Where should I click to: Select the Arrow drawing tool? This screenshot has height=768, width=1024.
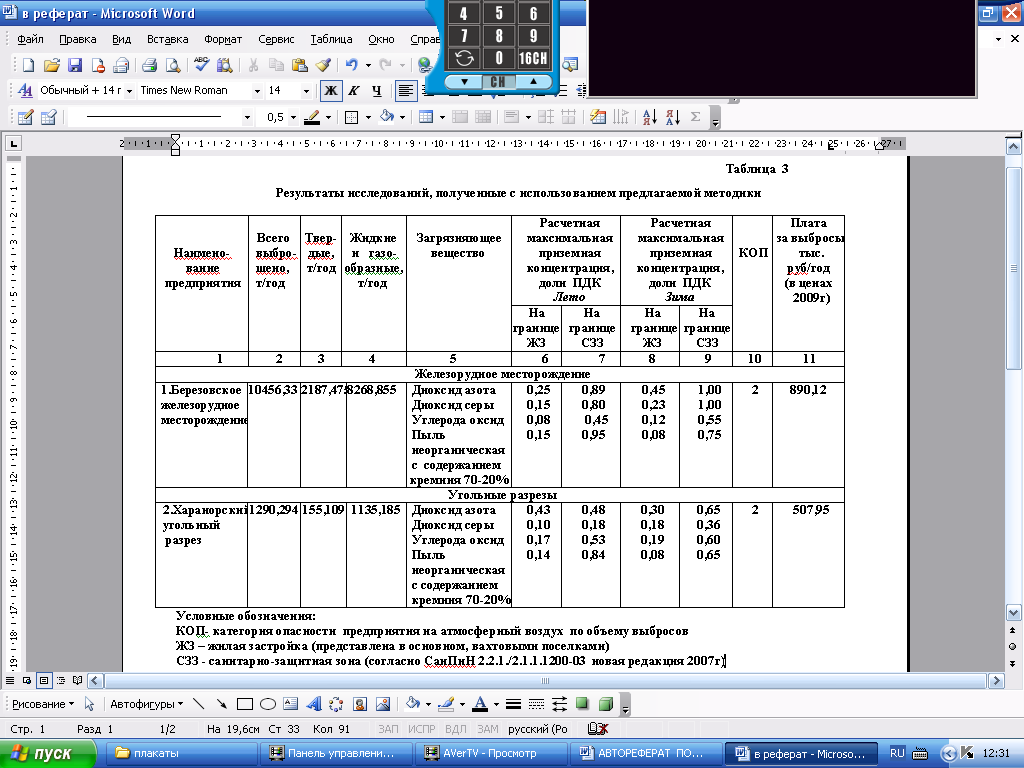coord(221,704)
